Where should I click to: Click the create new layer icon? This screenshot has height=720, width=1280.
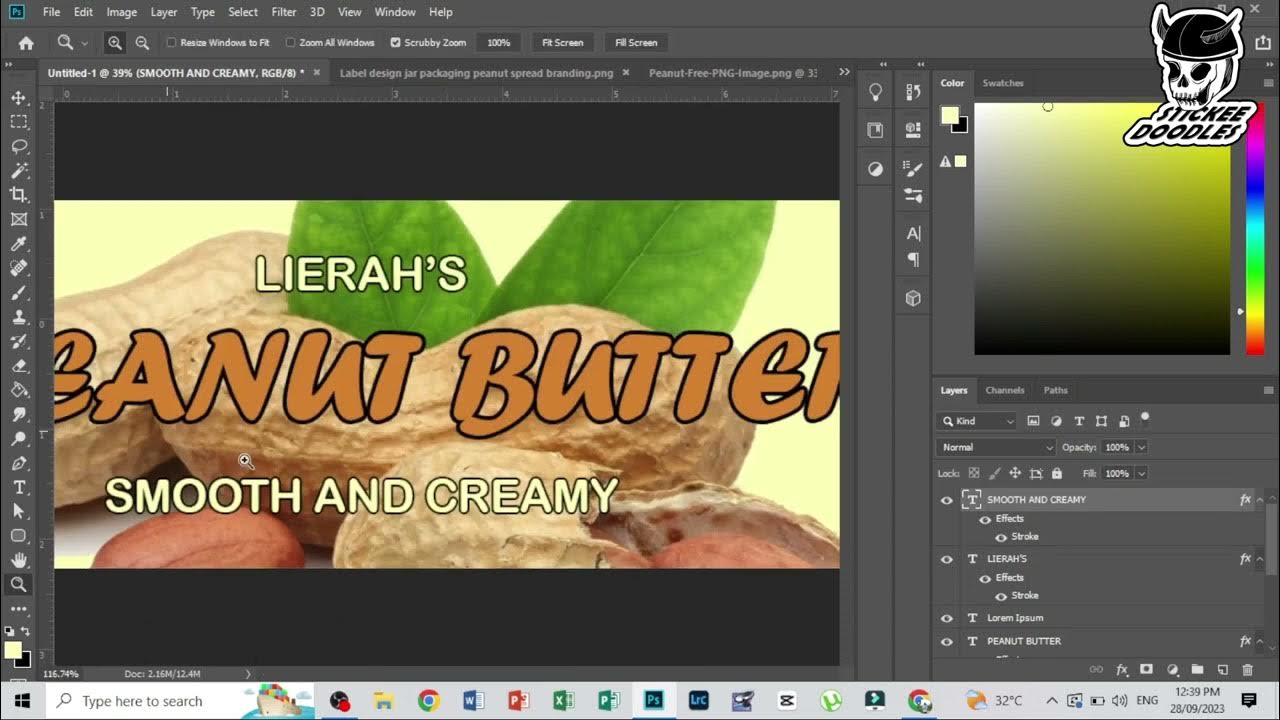pos(1222,669)
